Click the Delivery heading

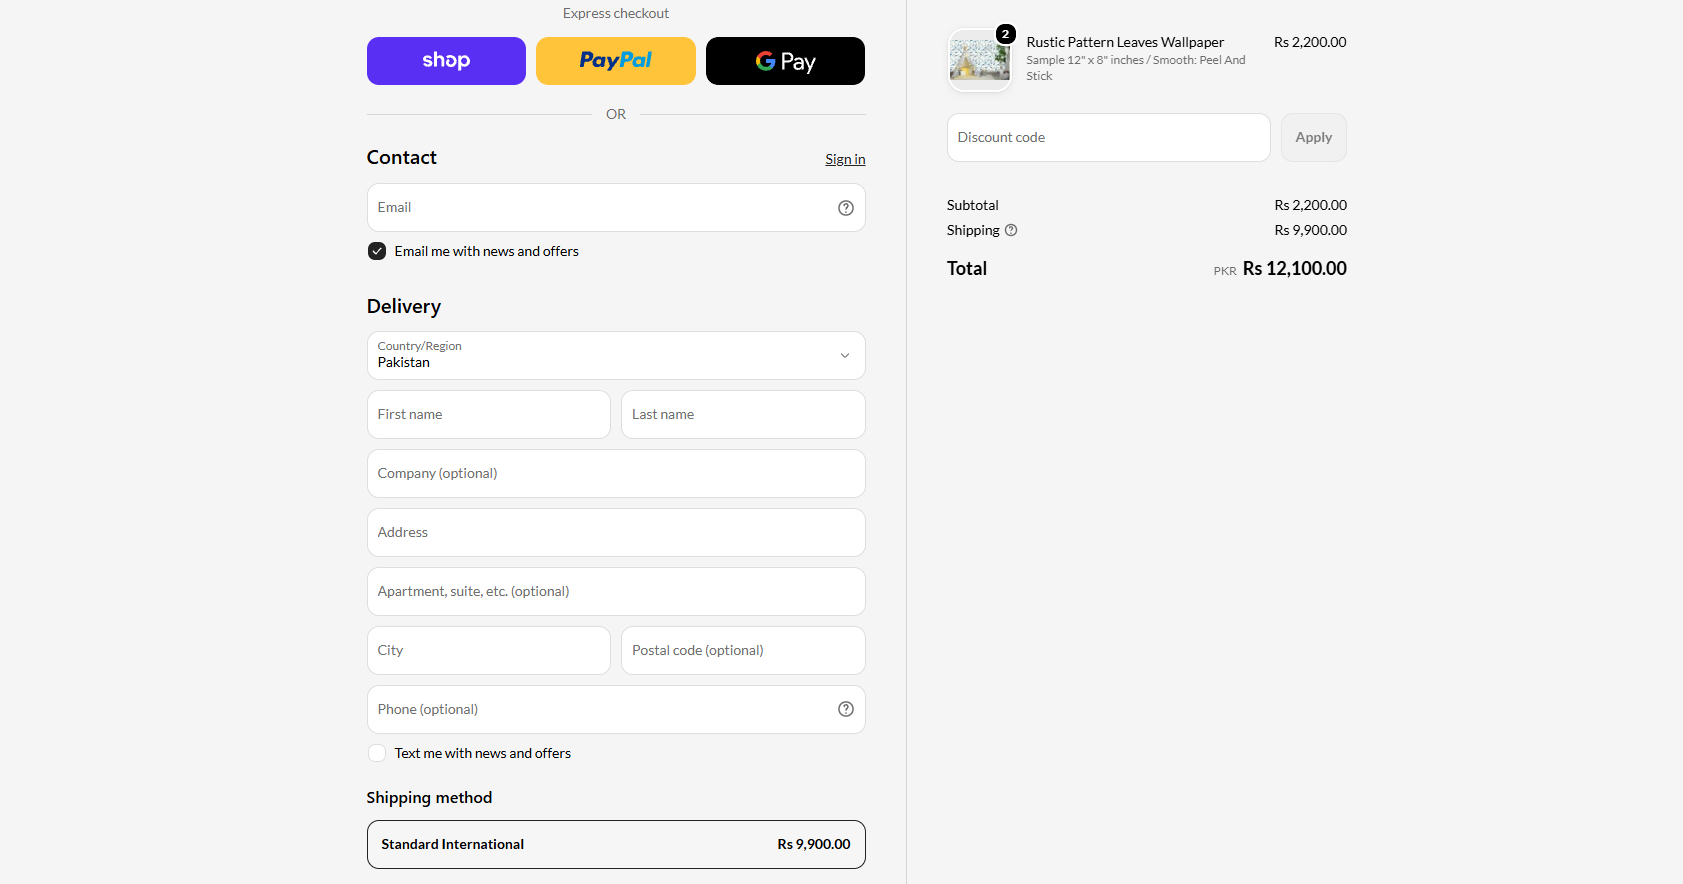click(404, 307)
